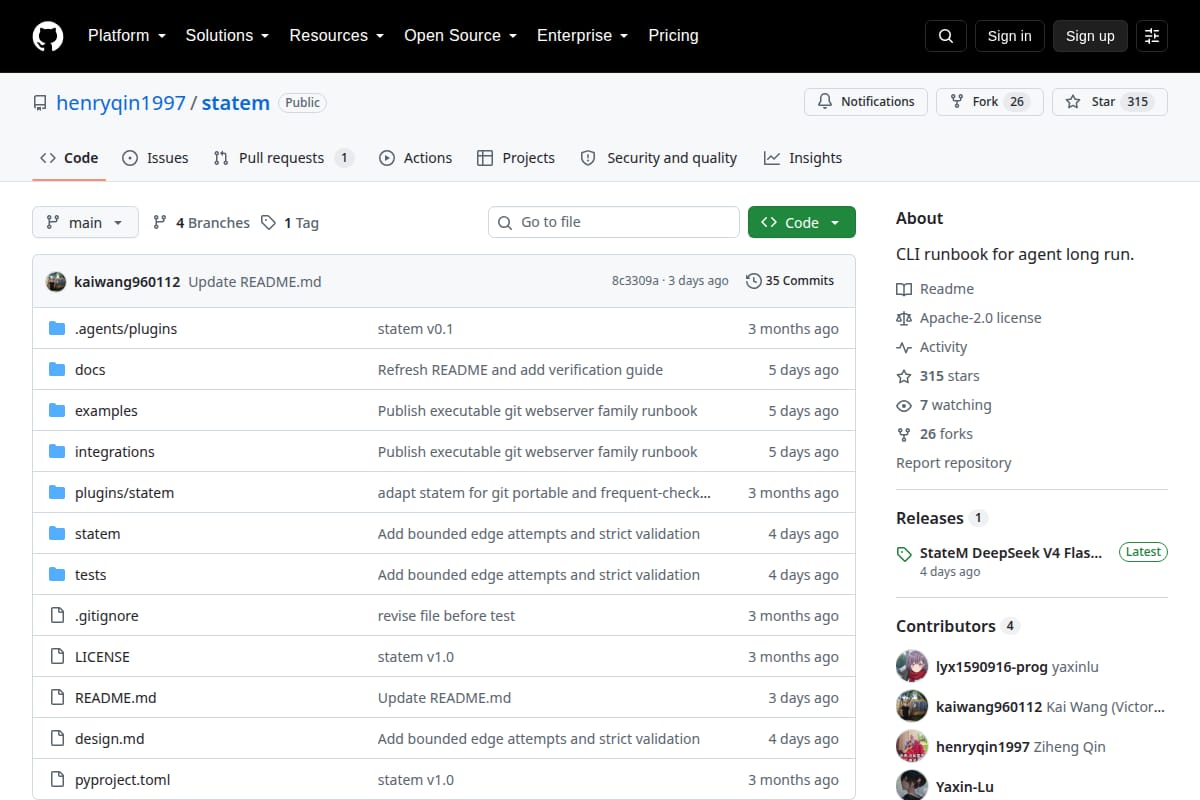The height and width of the screenshot is (800, 1200).
Task: Open 'revise file before test' commit message
Action: [x=446, y=616]
